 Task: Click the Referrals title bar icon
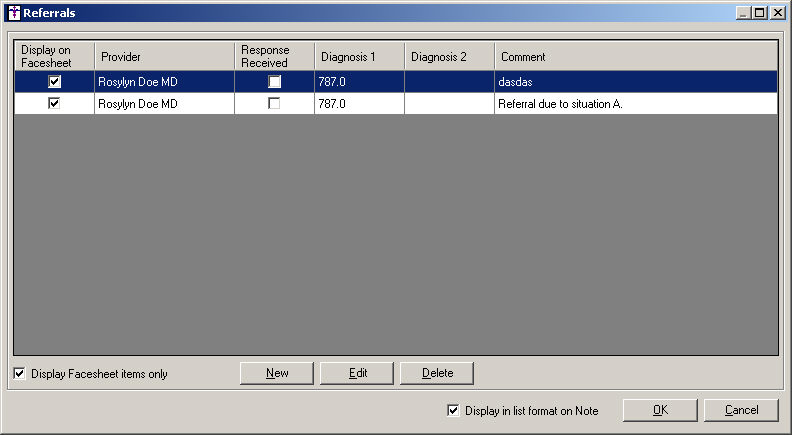12,13
